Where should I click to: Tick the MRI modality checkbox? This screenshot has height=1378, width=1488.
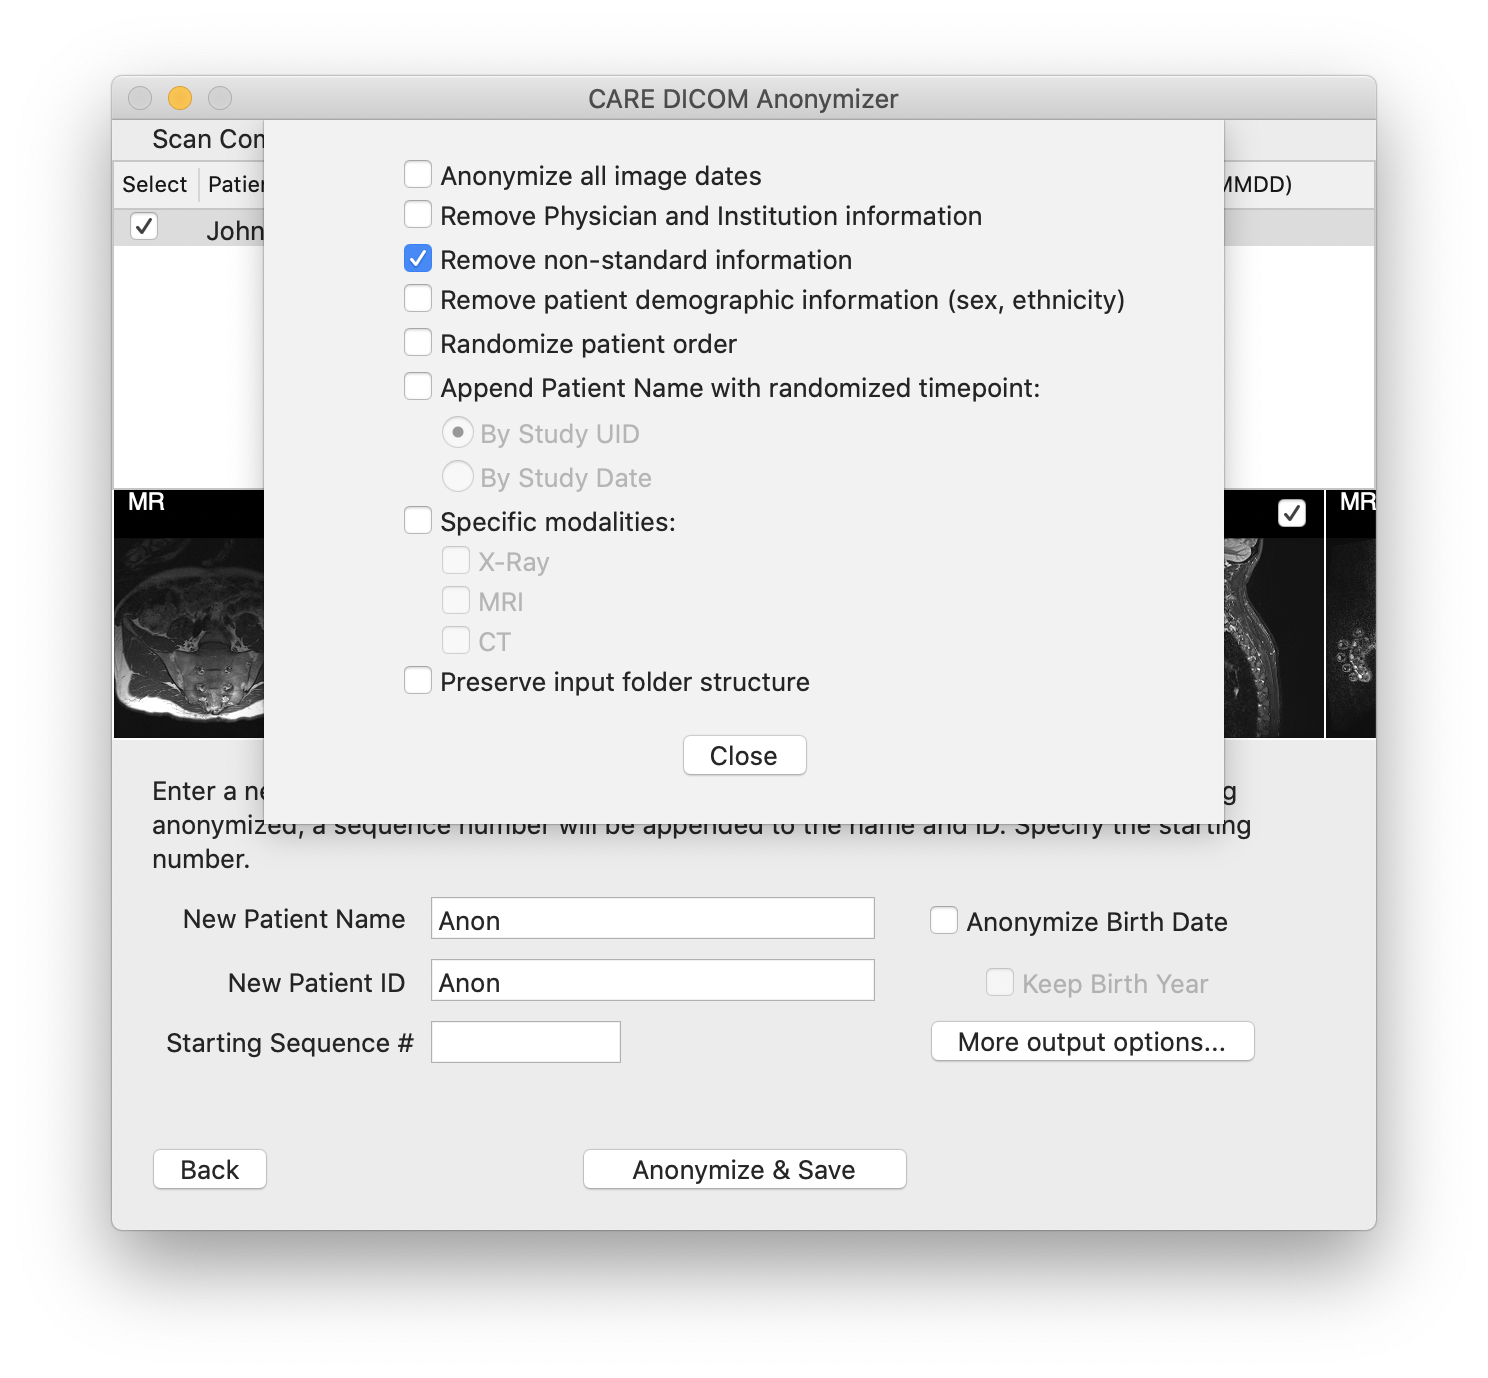[x=456, y=601]
